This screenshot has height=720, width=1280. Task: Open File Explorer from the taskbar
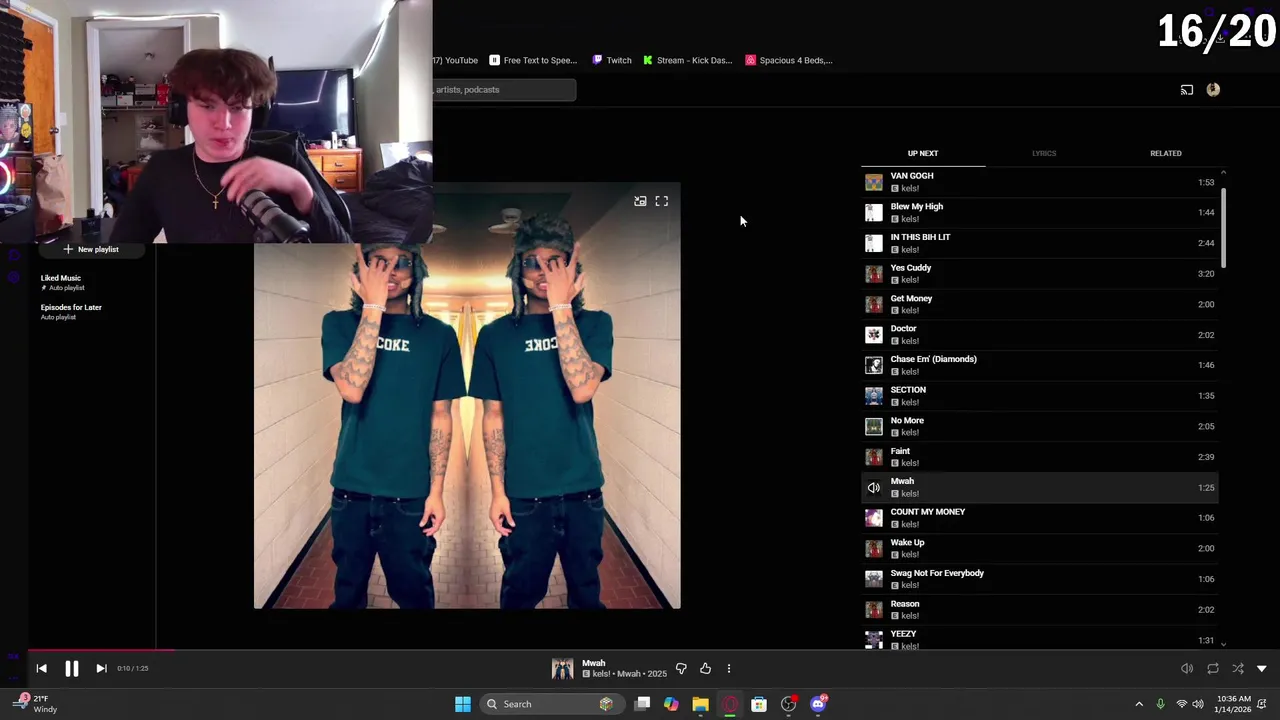[x=700, y=704]
